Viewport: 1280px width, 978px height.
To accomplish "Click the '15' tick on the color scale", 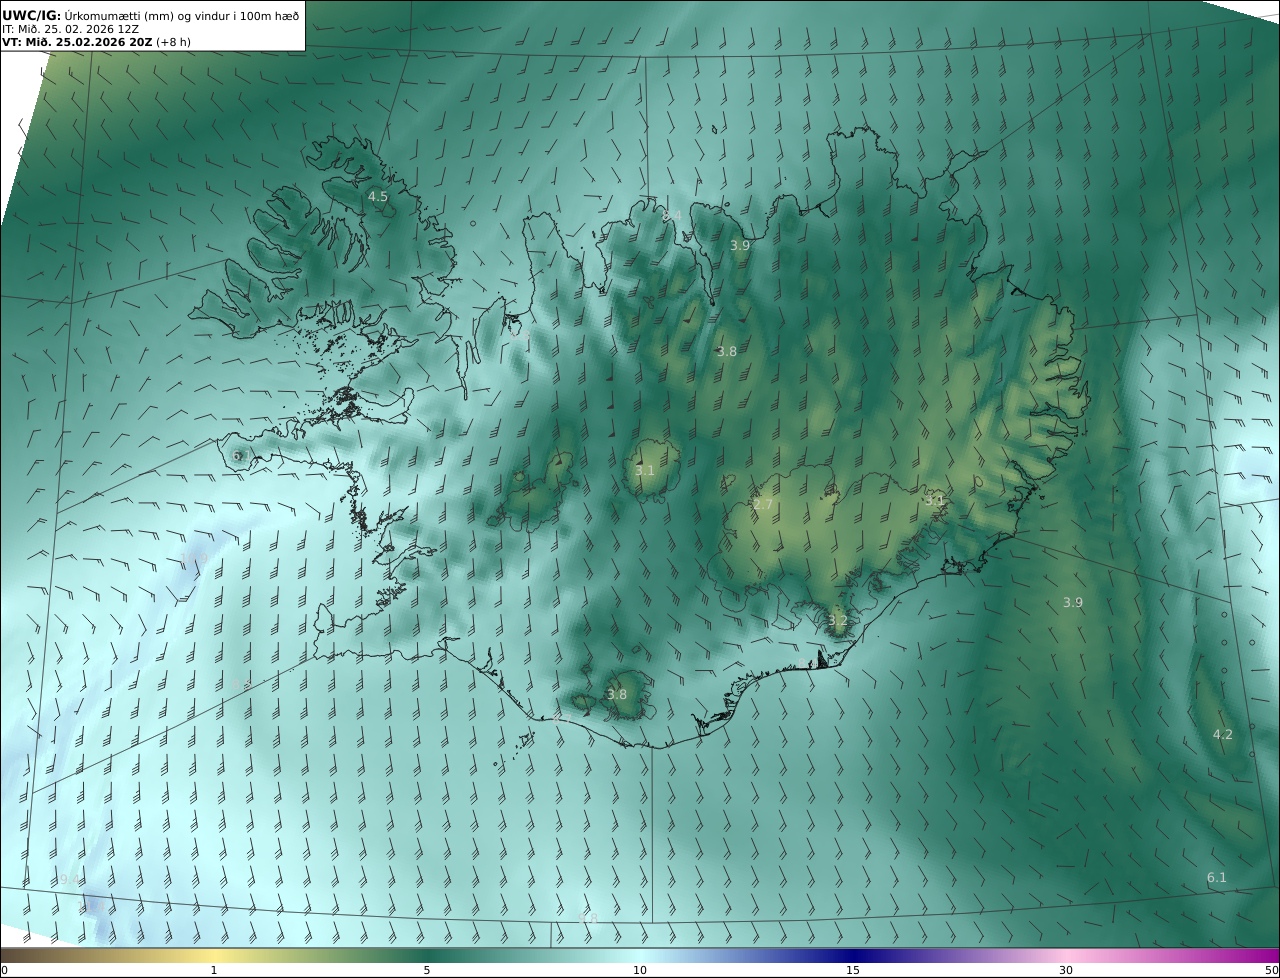I will (853, 971).
